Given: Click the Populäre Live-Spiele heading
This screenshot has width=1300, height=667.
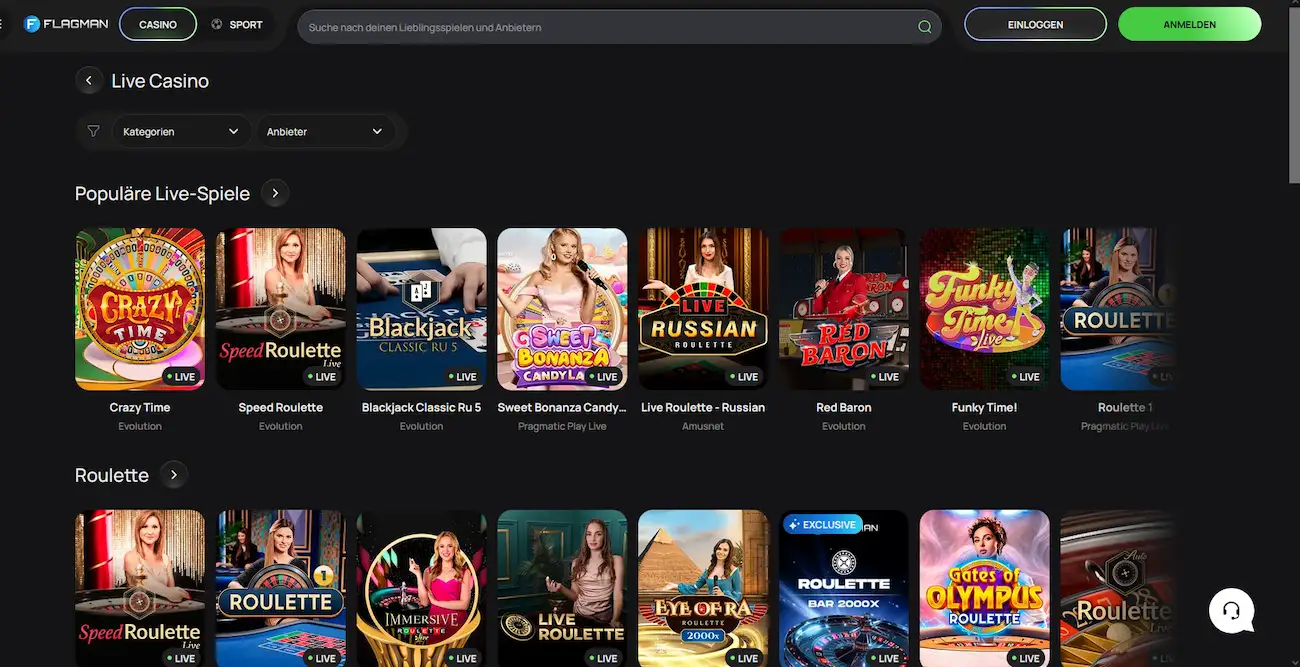Looking at the screenshot, I should pyautogui.click(x=162, y=193).
